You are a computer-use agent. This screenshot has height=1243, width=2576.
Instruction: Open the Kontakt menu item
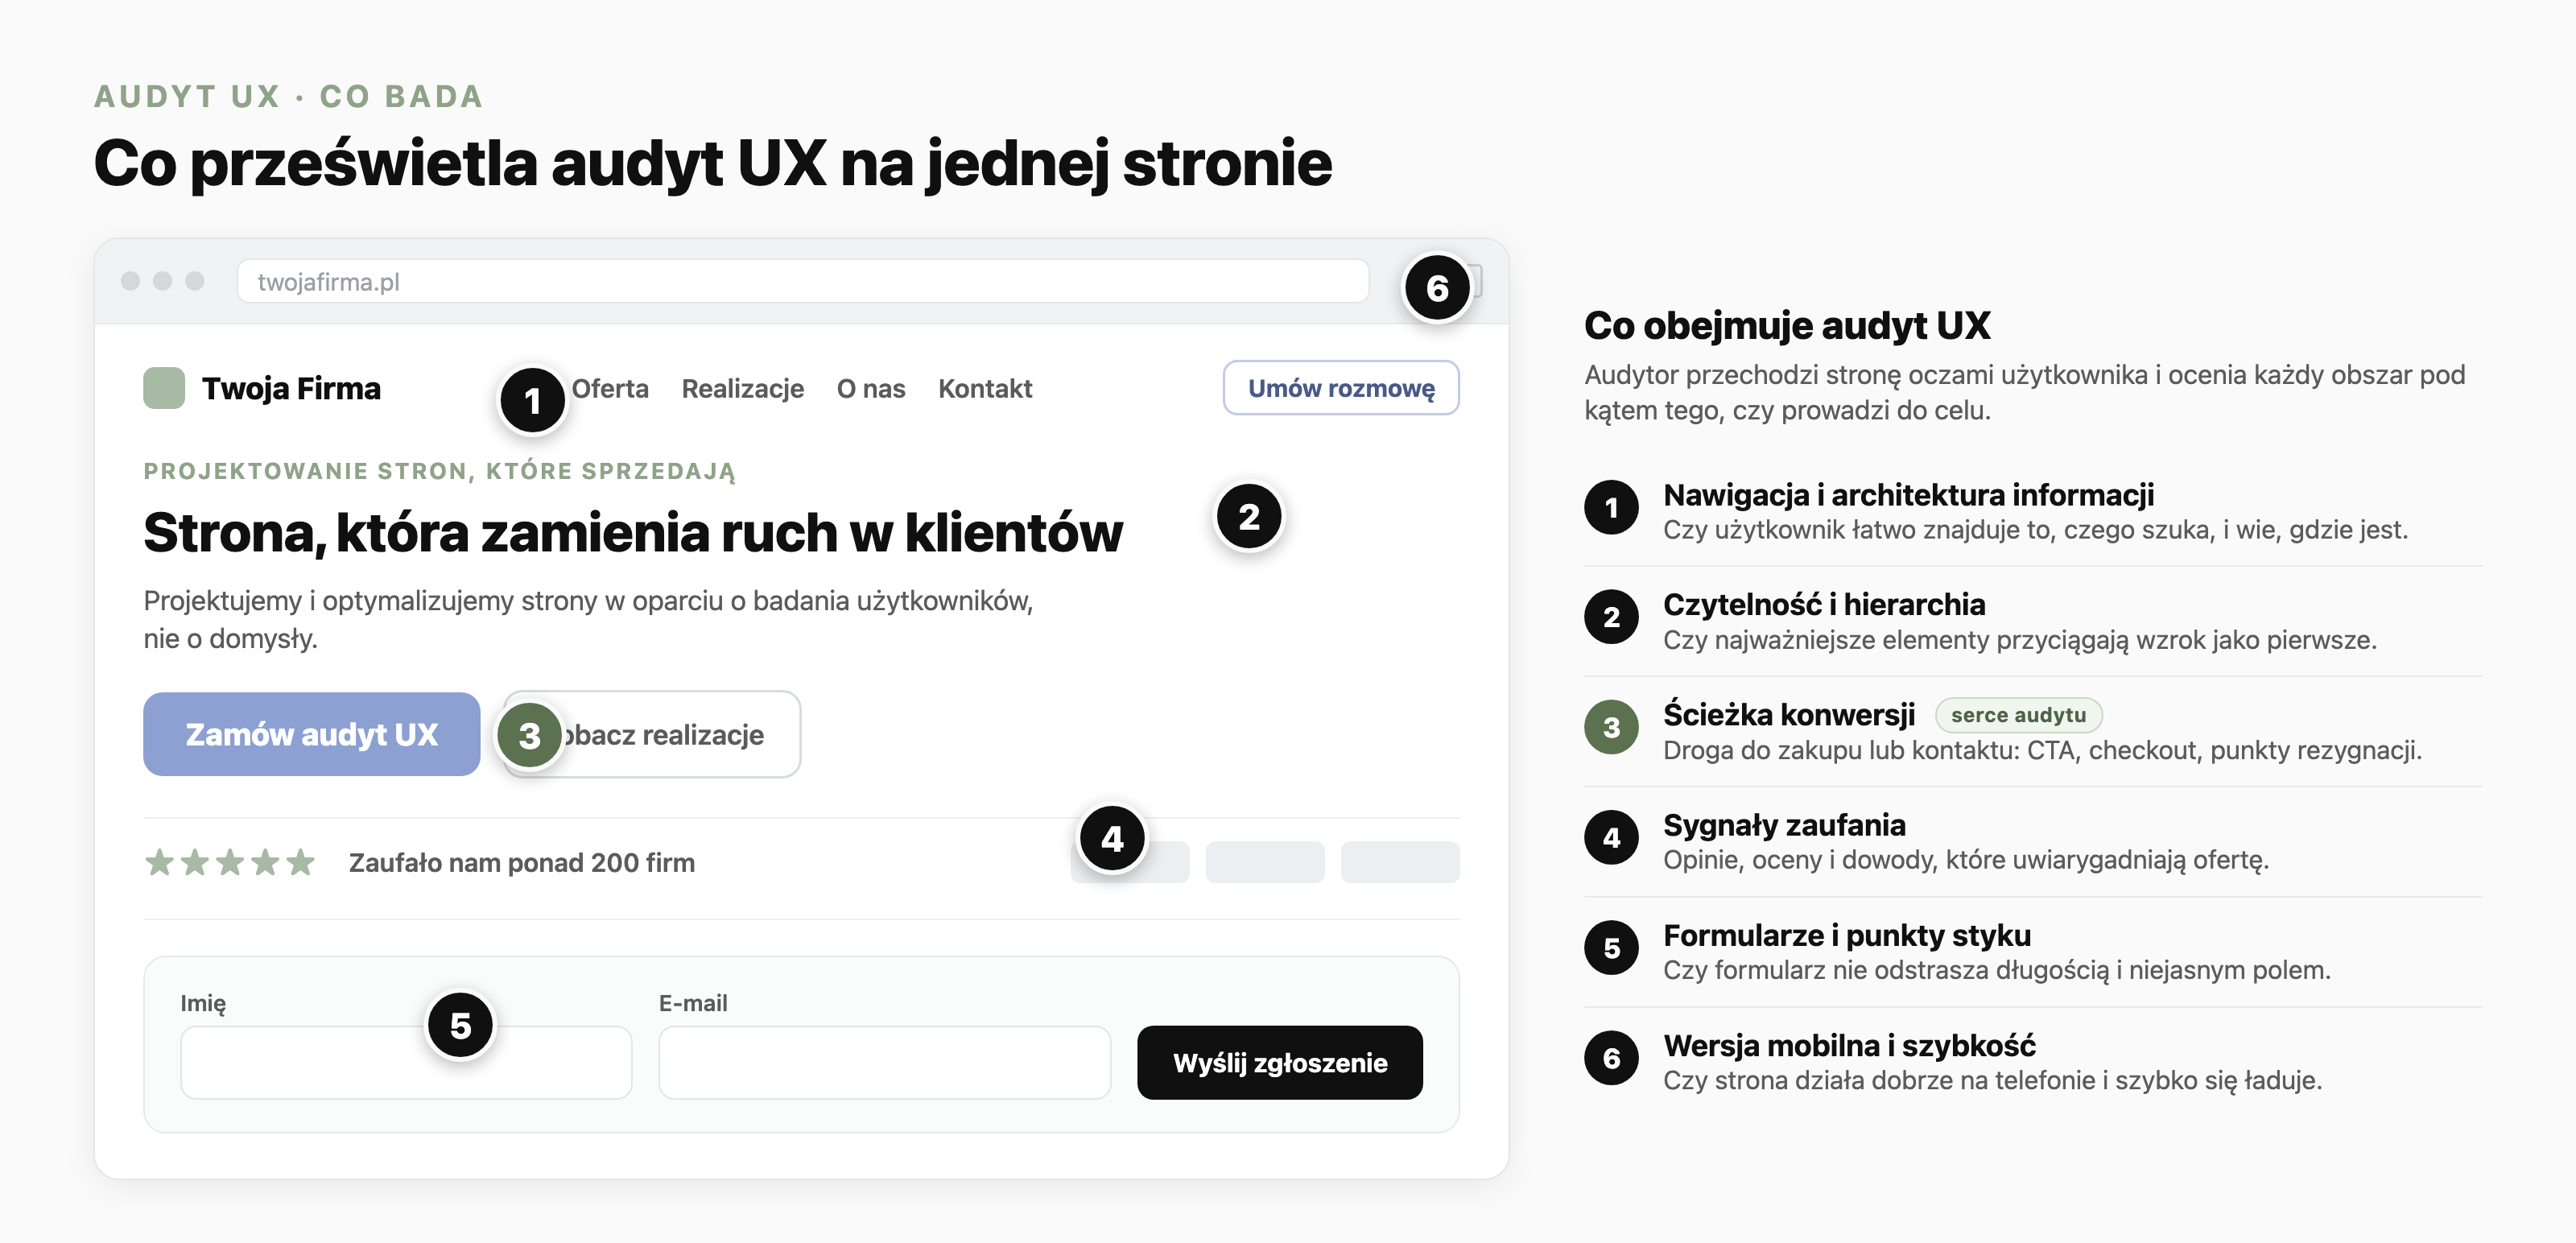985,388
